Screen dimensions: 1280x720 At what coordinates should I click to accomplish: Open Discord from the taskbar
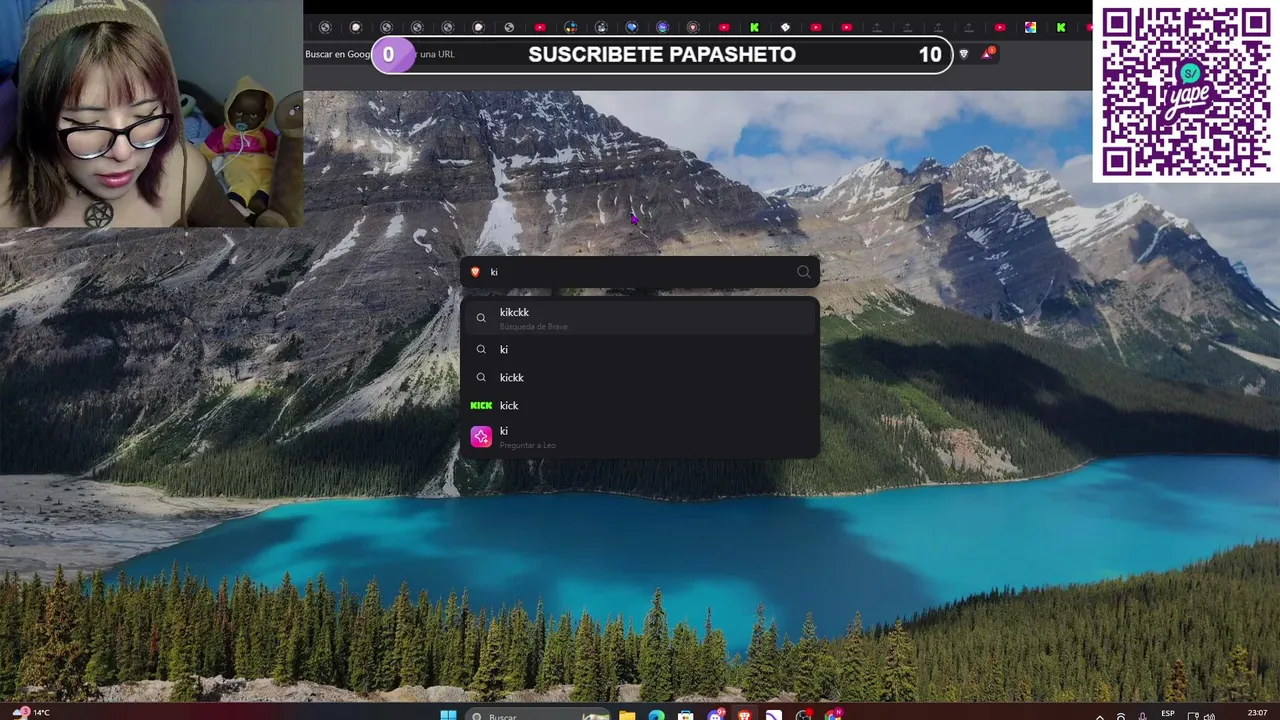(x=716, y=714)
